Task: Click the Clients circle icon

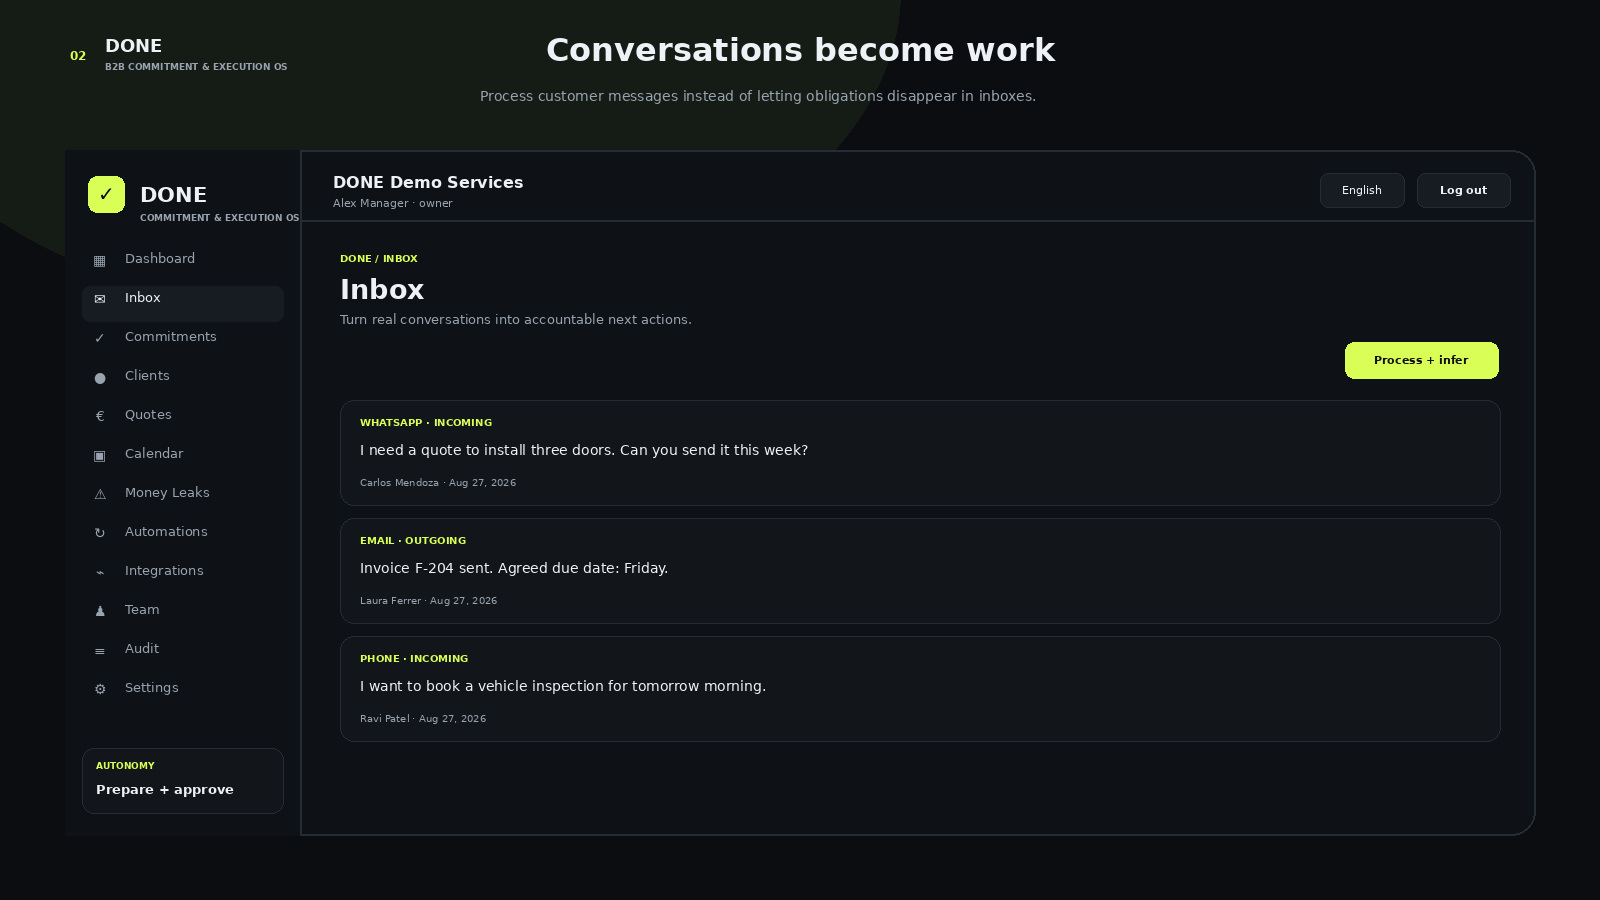Action: [100, 377]
